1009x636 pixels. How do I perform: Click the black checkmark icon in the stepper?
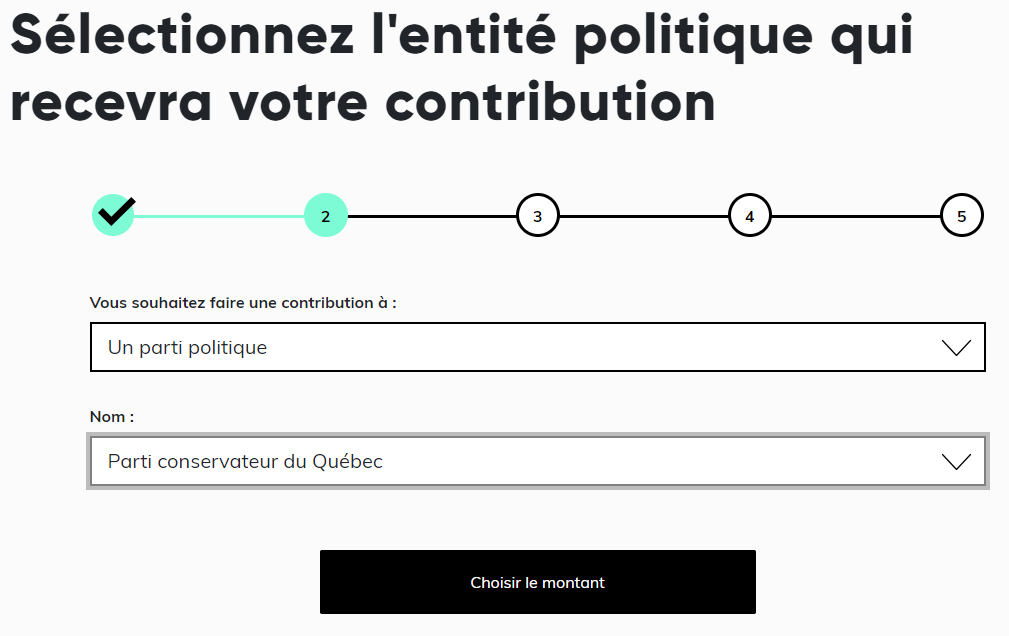pos(116,211)
